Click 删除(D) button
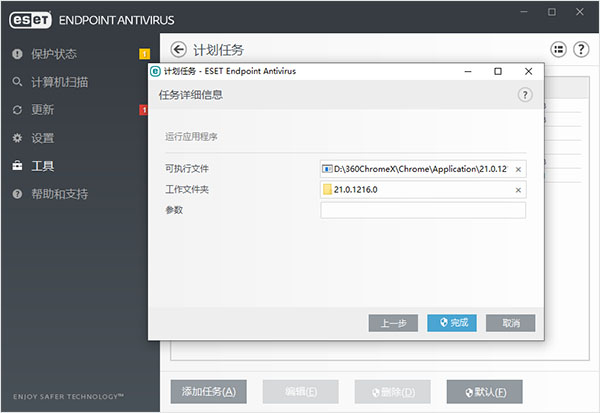The width and height of the screenshot is (600, 413). point(393,392)
